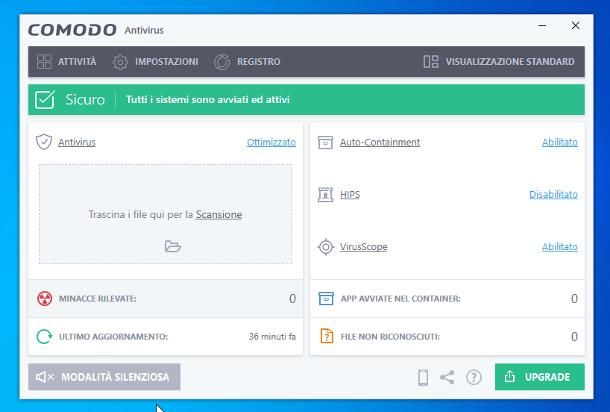Viewport: 610px width, 412px height.
Task: Click the Registro circular icon
Action: click(222, 62)
